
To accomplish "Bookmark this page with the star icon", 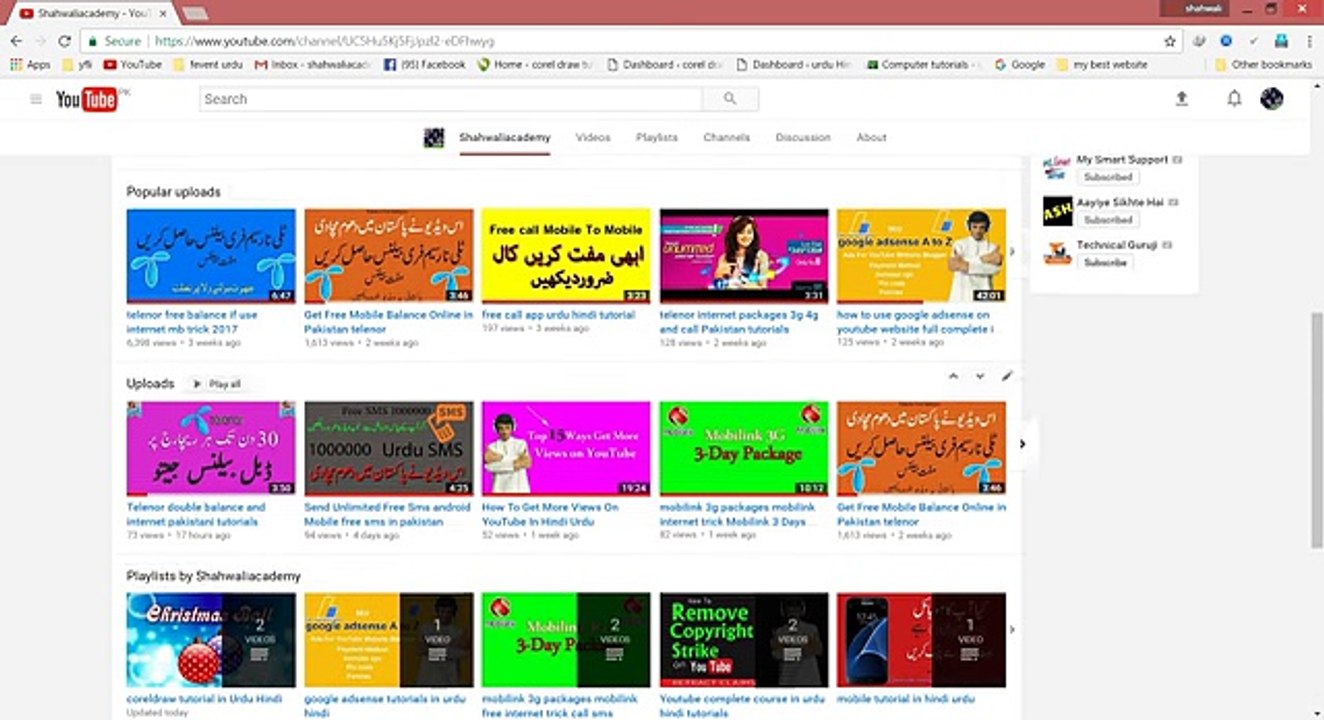I will tap(1170, 41).
